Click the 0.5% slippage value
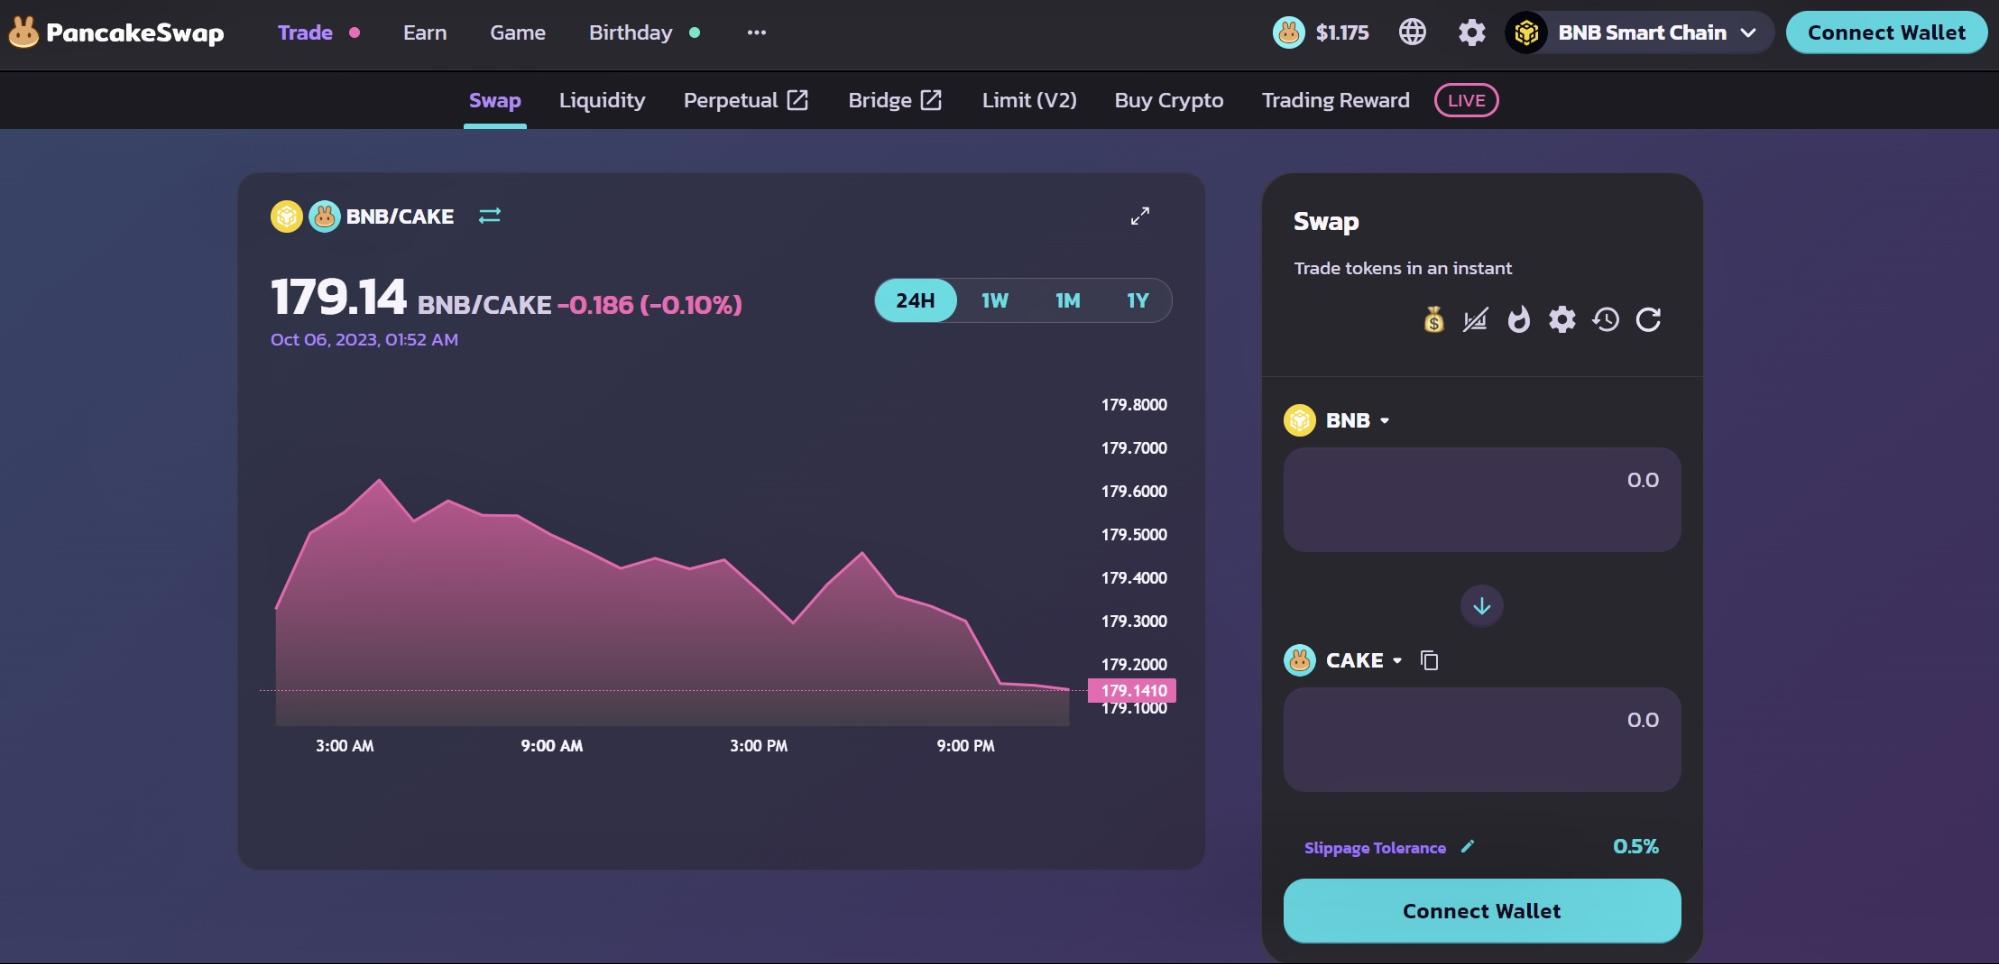Image resolution: width=1999 pixels, height=964 pixels. (x=1636, y=846)
